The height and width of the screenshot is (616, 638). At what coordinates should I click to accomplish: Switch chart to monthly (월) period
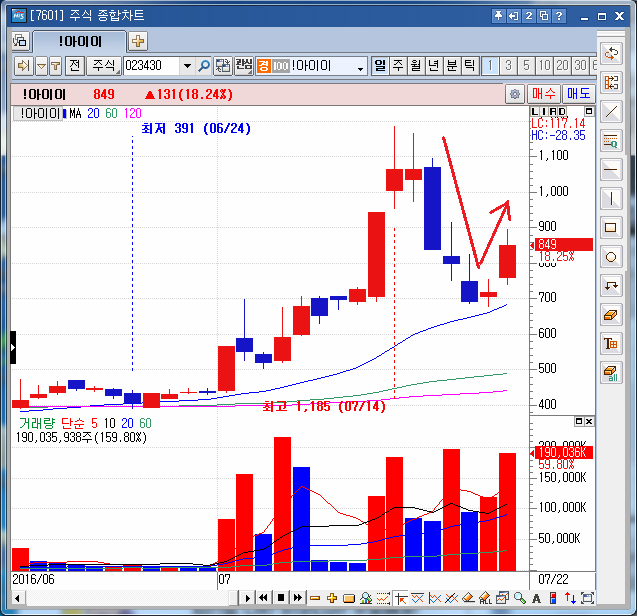[416, 66]
